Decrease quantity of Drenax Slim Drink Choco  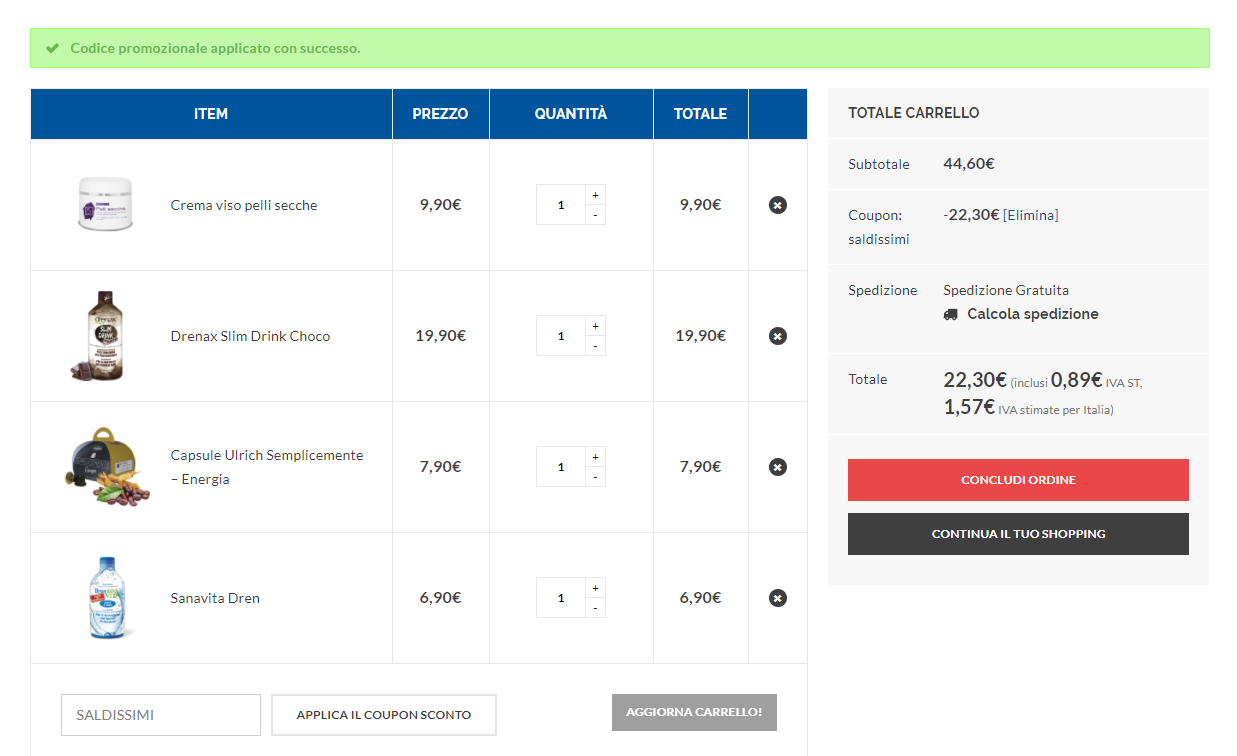pos(595,346)
